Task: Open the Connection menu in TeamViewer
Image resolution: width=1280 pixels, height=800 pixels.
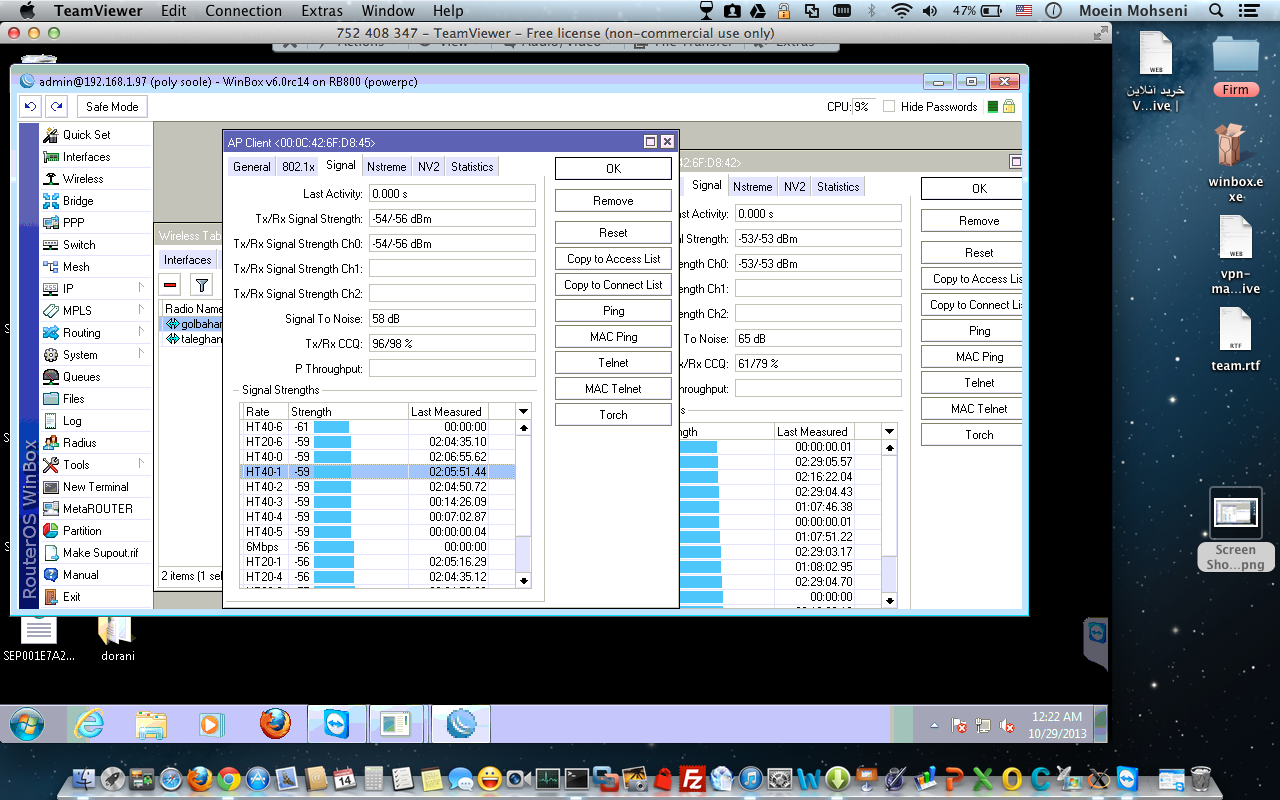Action: (x=243, y=11)
